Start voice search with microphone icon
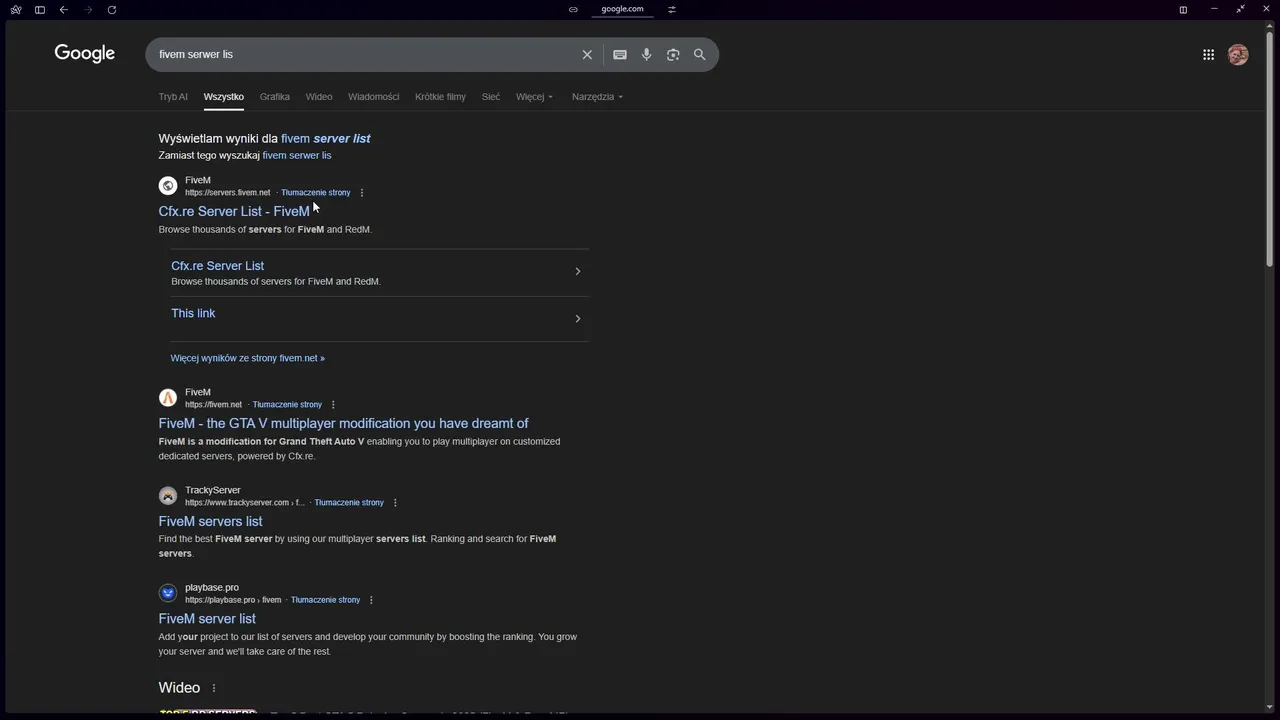 click(646, 55)
